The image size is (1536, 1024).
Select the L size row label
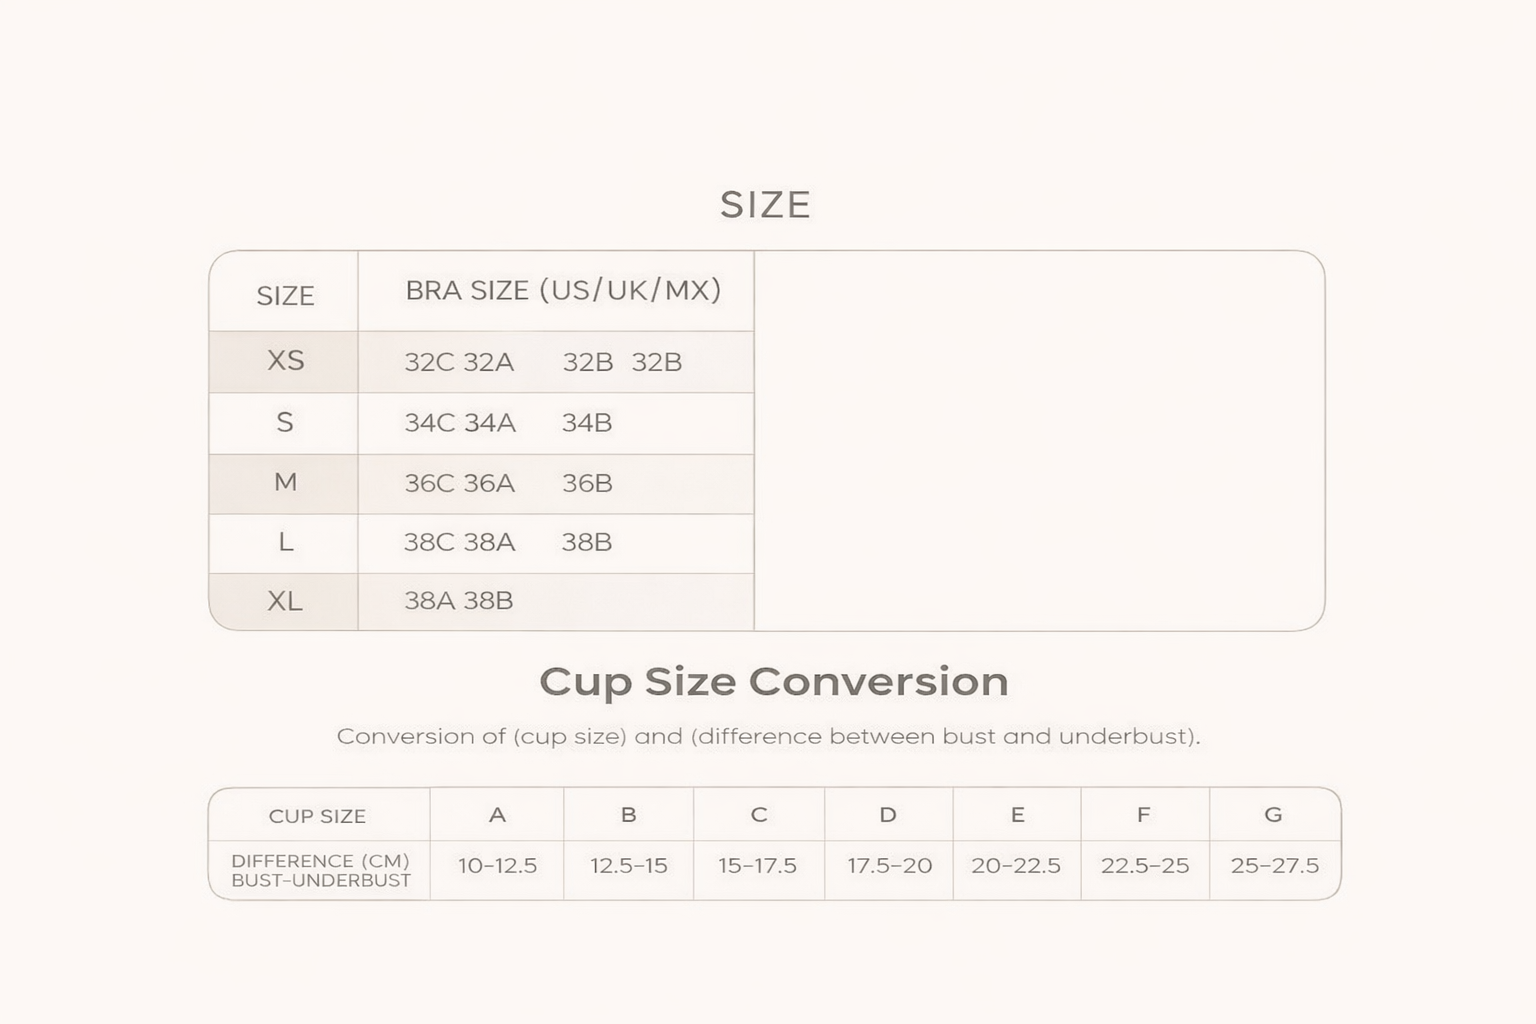285,542
